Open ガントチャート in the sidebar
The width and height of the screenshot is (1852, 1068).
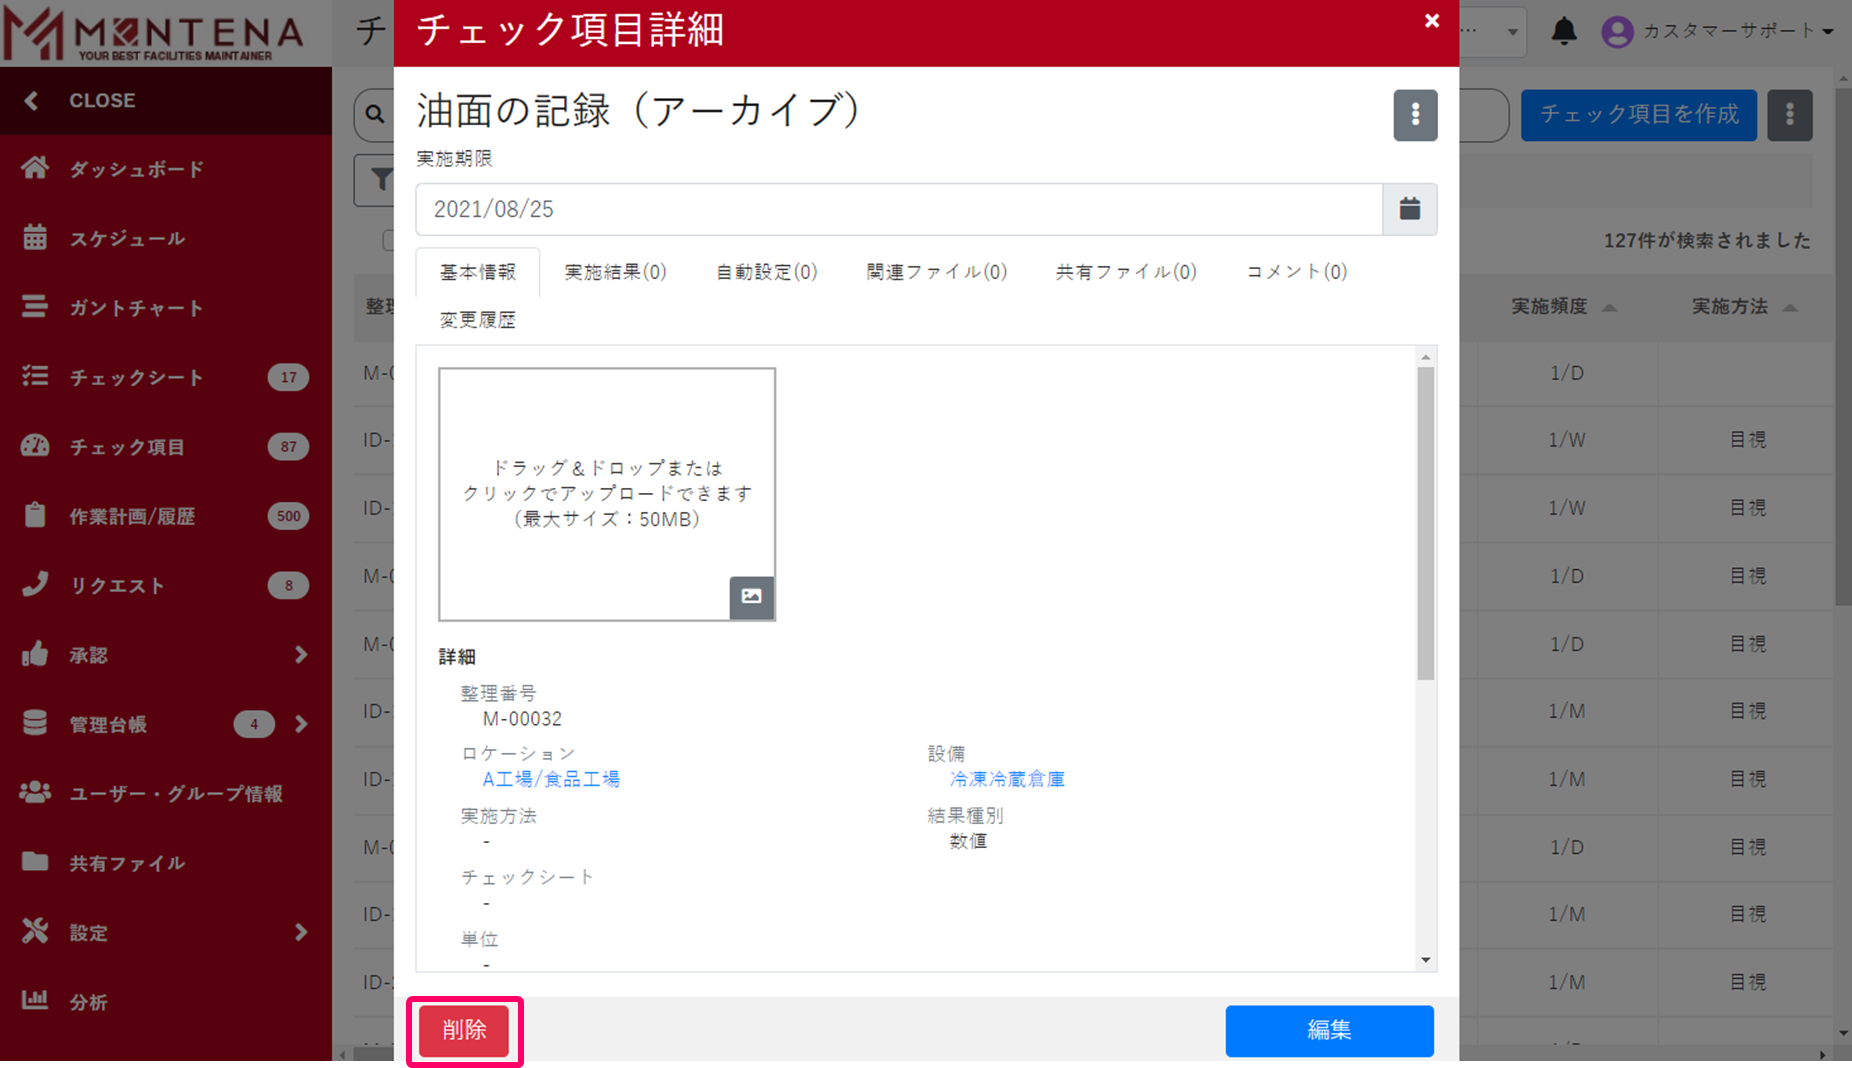(136, 308)
